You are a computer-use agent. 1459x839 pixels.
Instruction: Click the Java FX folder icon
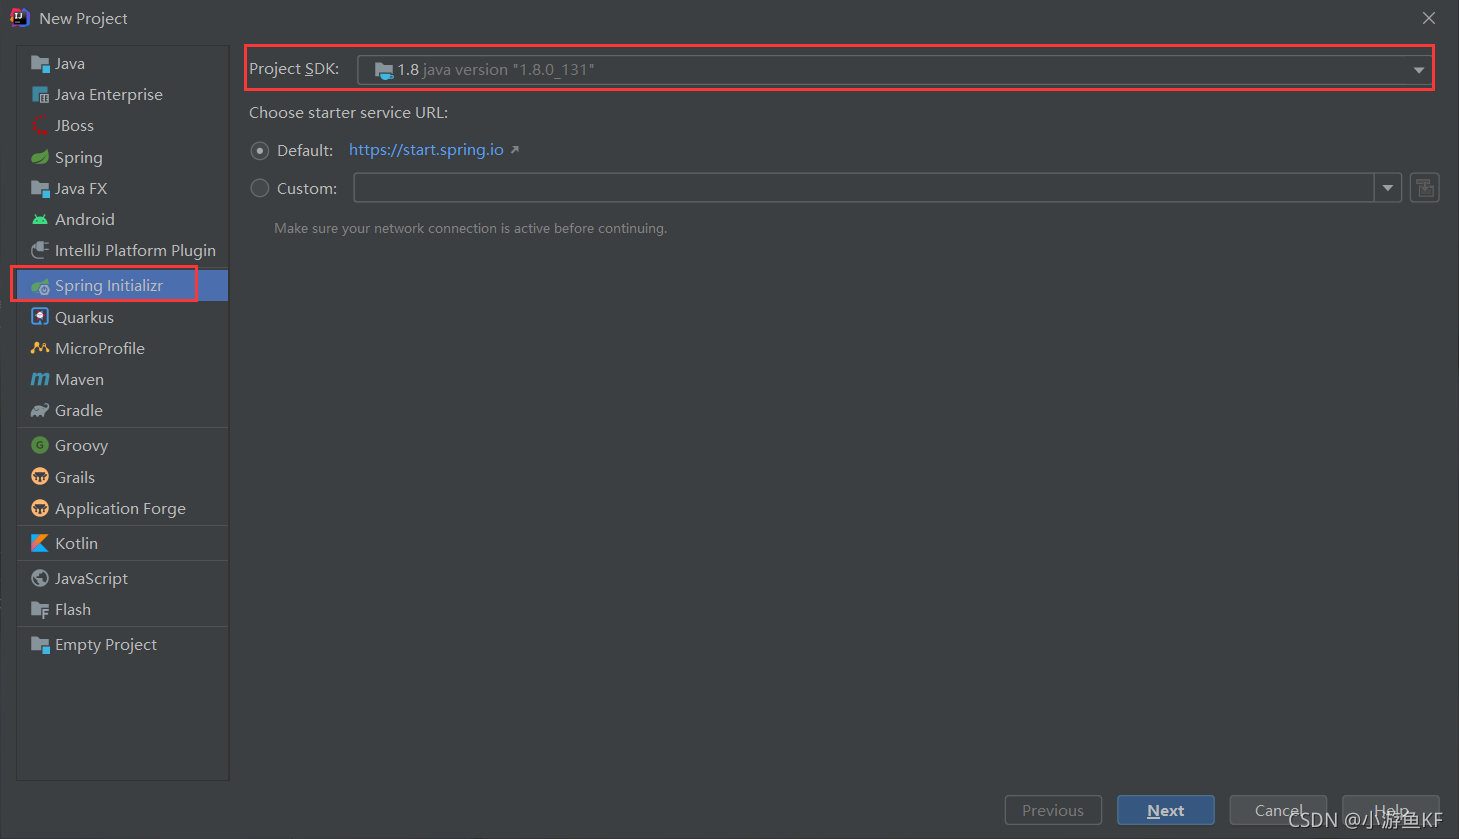40,188
